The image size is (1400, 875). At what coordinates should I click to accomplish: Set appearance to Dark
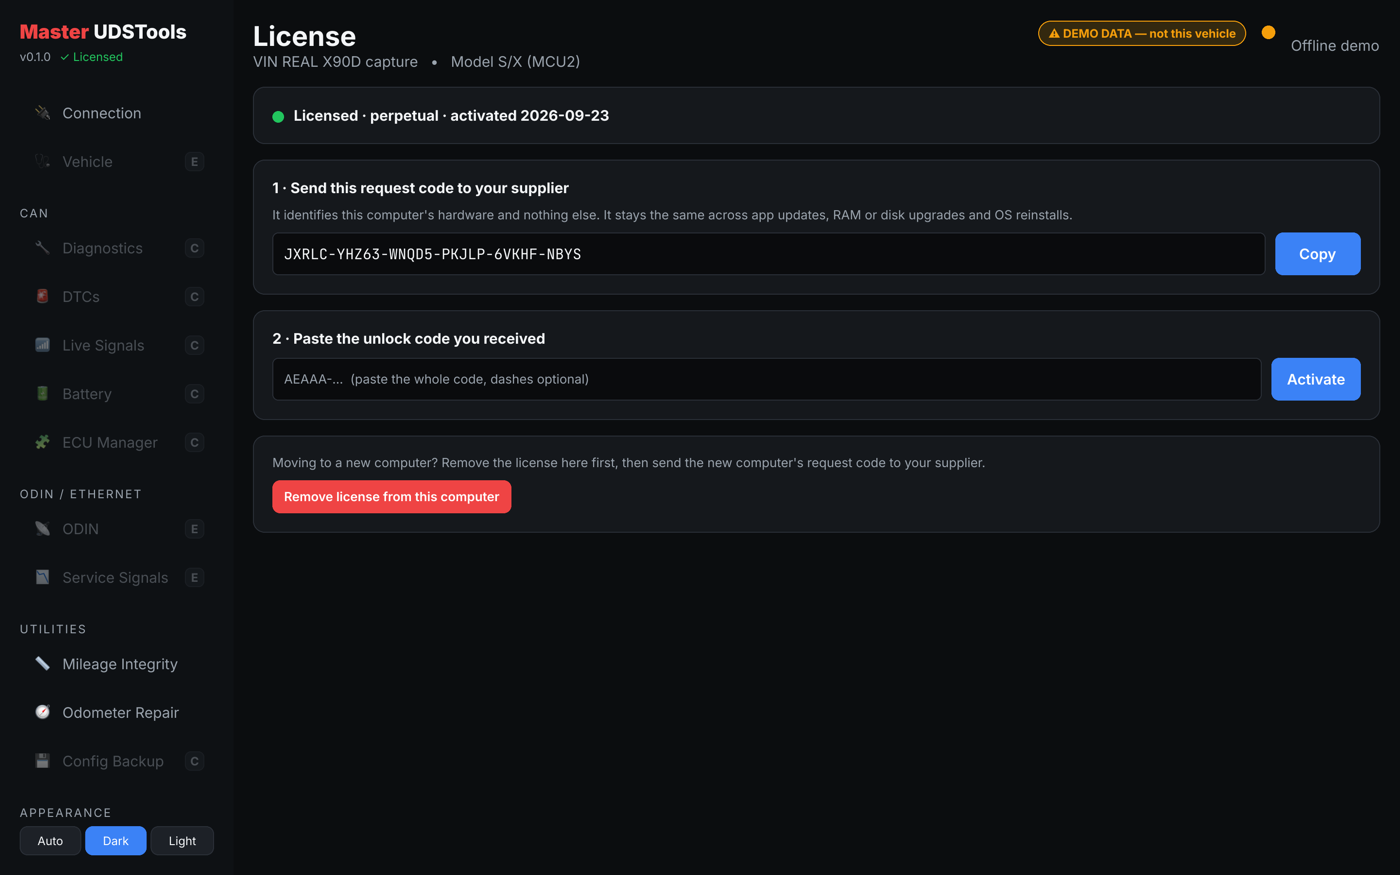click(x=116, y=841)
